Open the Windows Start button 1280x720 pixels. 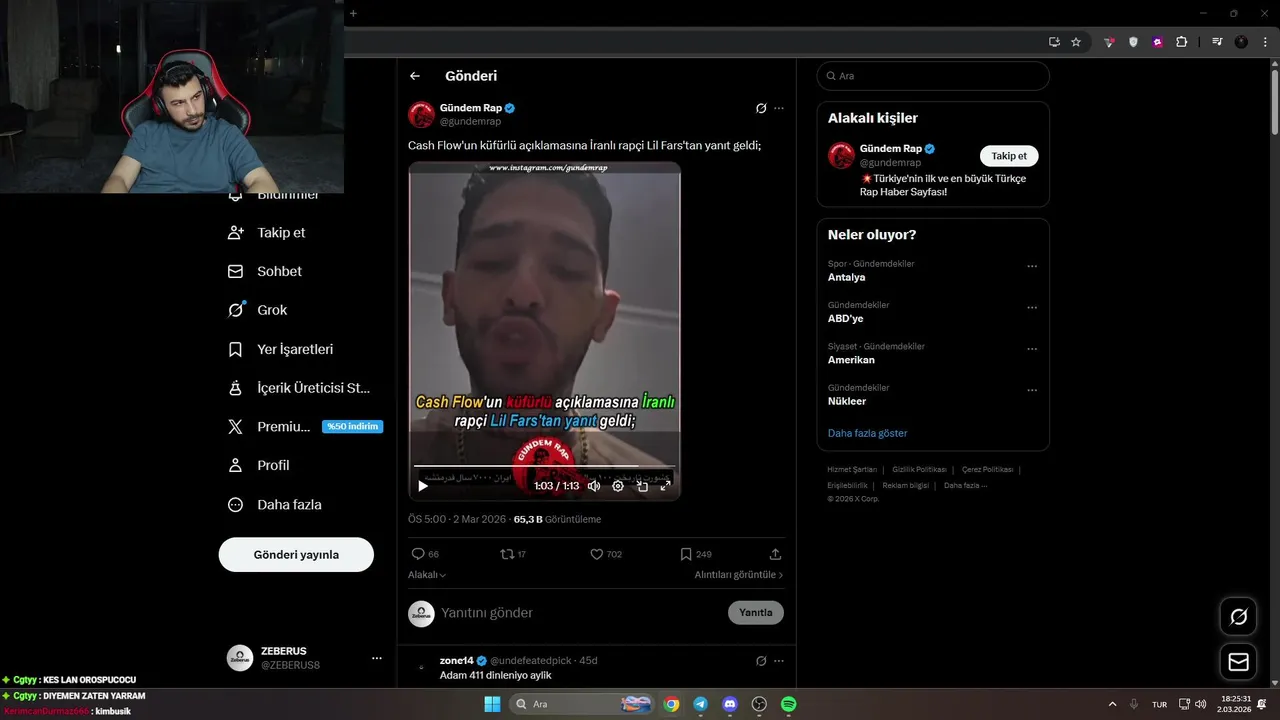coord(492,704)
